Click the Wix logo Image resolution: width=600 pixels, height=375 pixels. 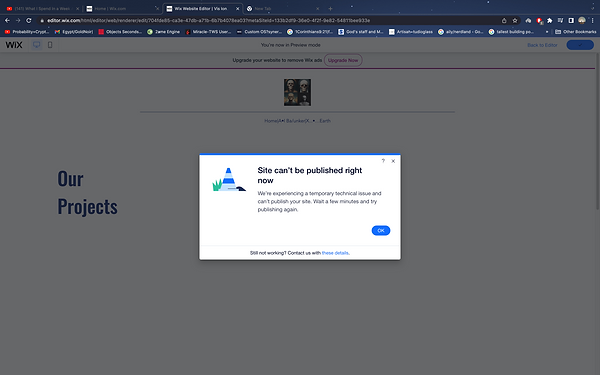tap(14, 45)
